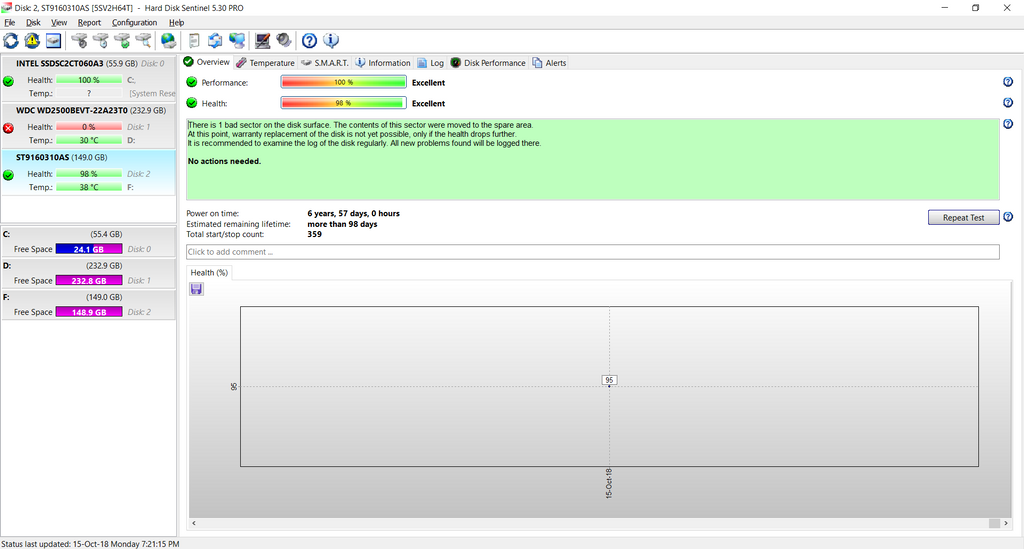The image size is (1024, 549).
Task: Click the C: drive 24.1 GB free space bar
Action: [x=89, y=249]
